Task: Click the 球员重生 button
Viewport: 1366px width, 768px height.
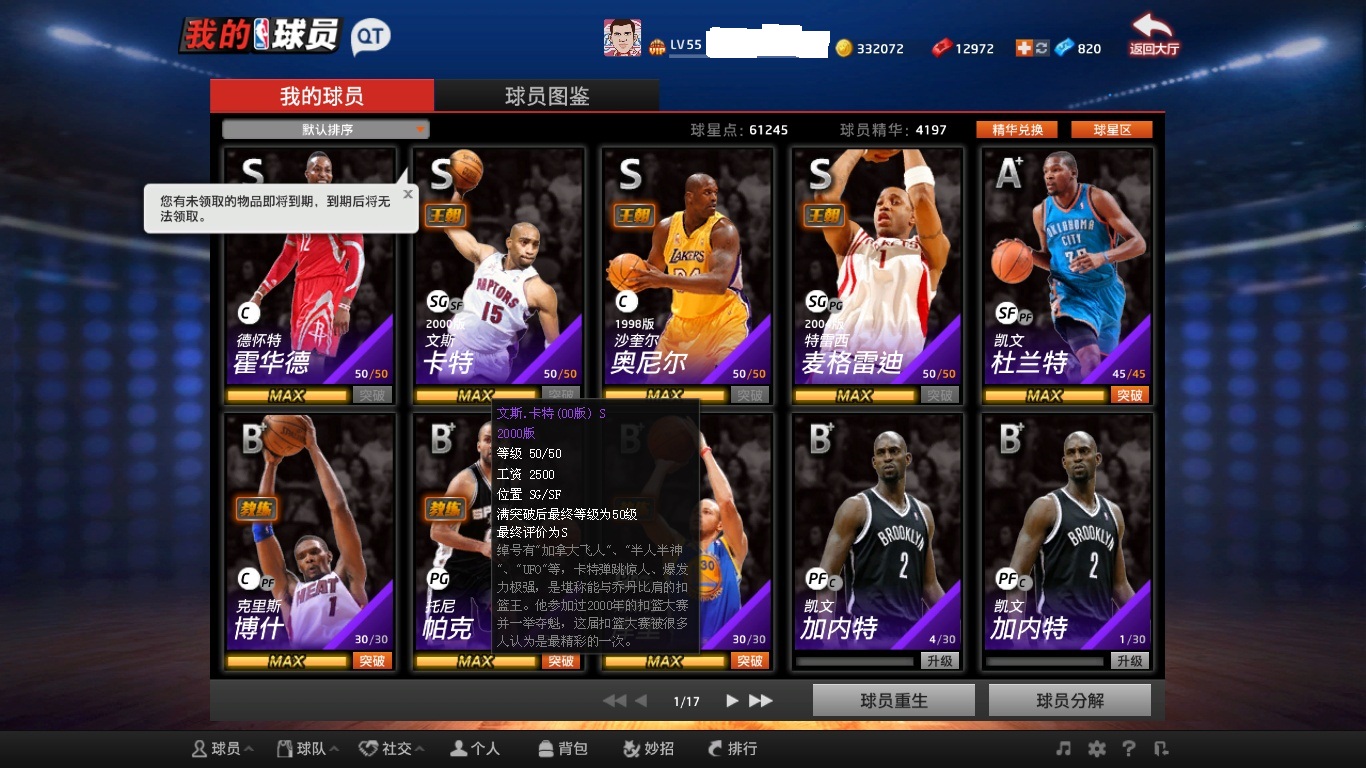Action: click(894, 701)
